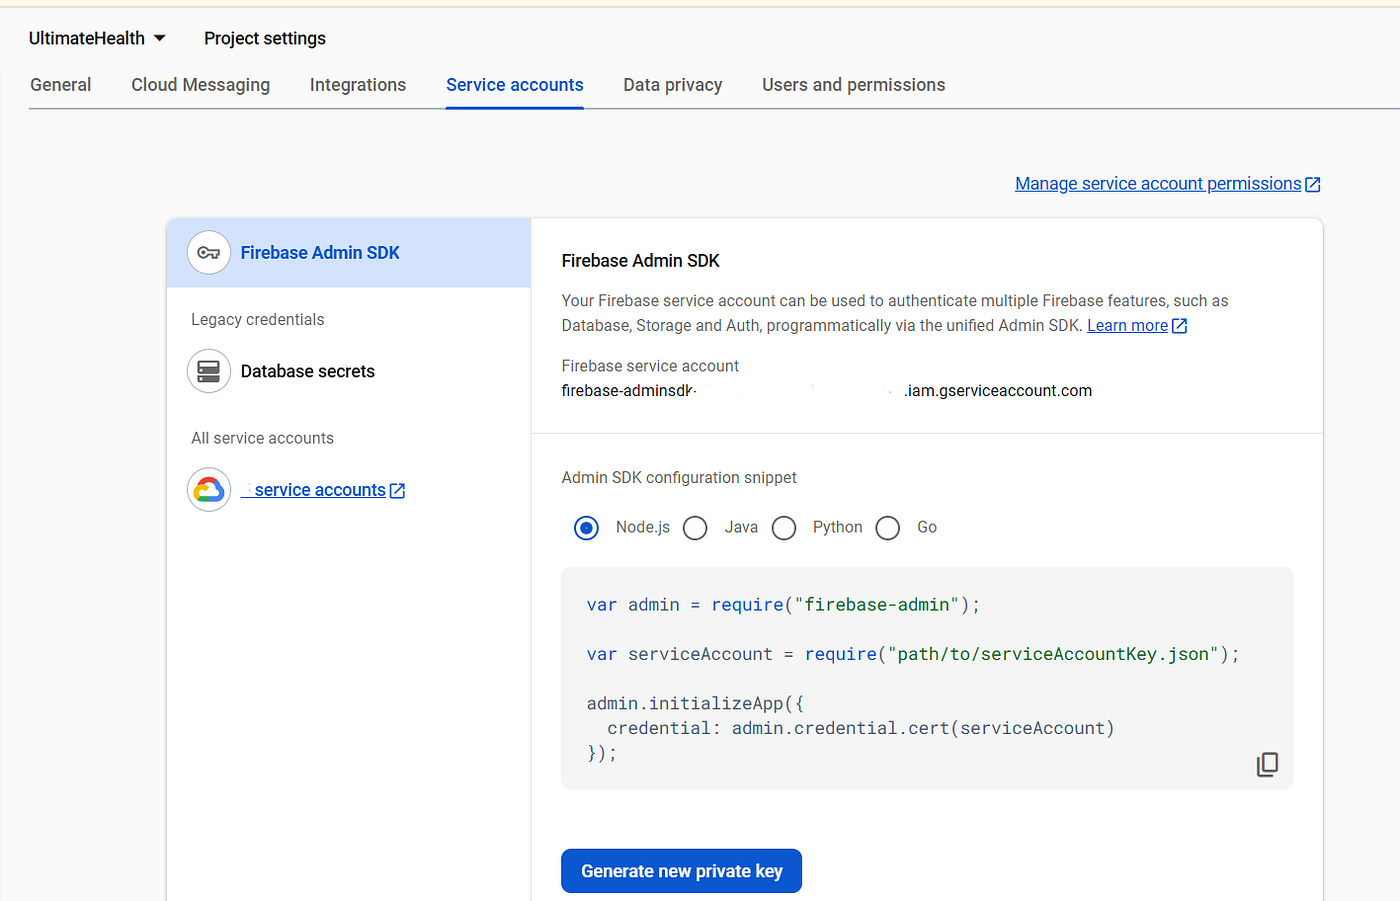Switch to the Data privacy tab
The width and height of the screenshot is (1400, 901).
pyautogui.click(x=672, y=85)
